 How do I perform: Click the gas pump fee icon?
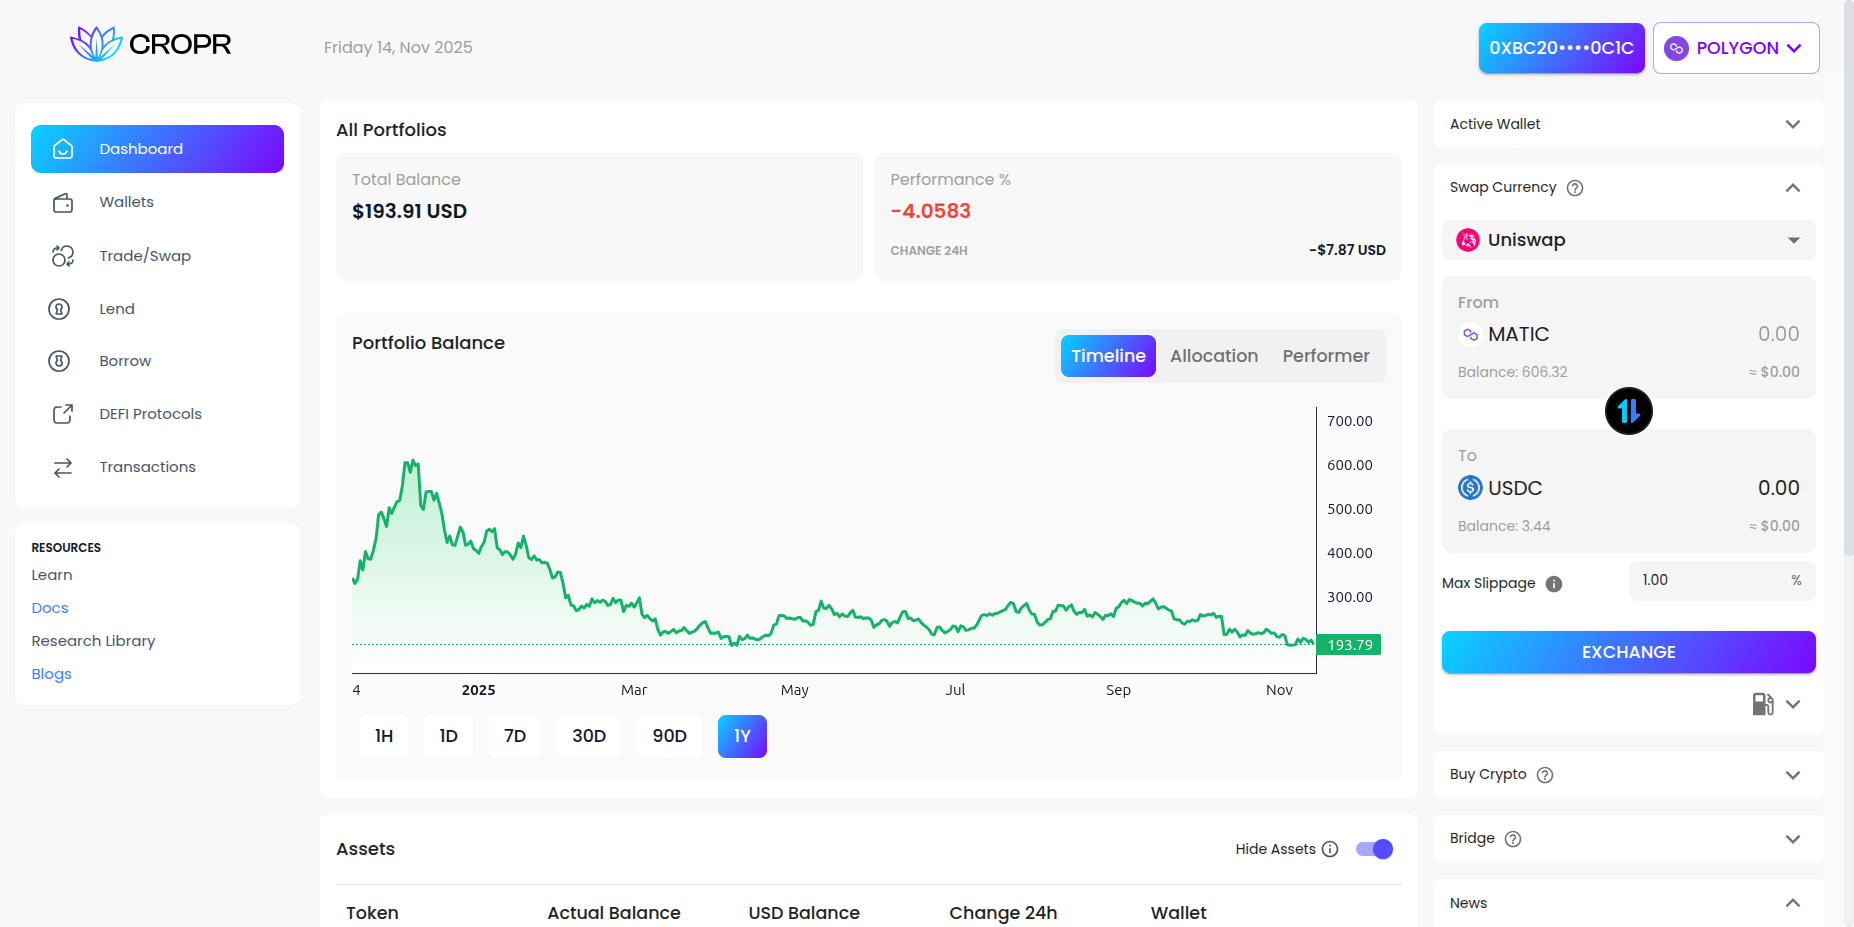coord(1762,704)
